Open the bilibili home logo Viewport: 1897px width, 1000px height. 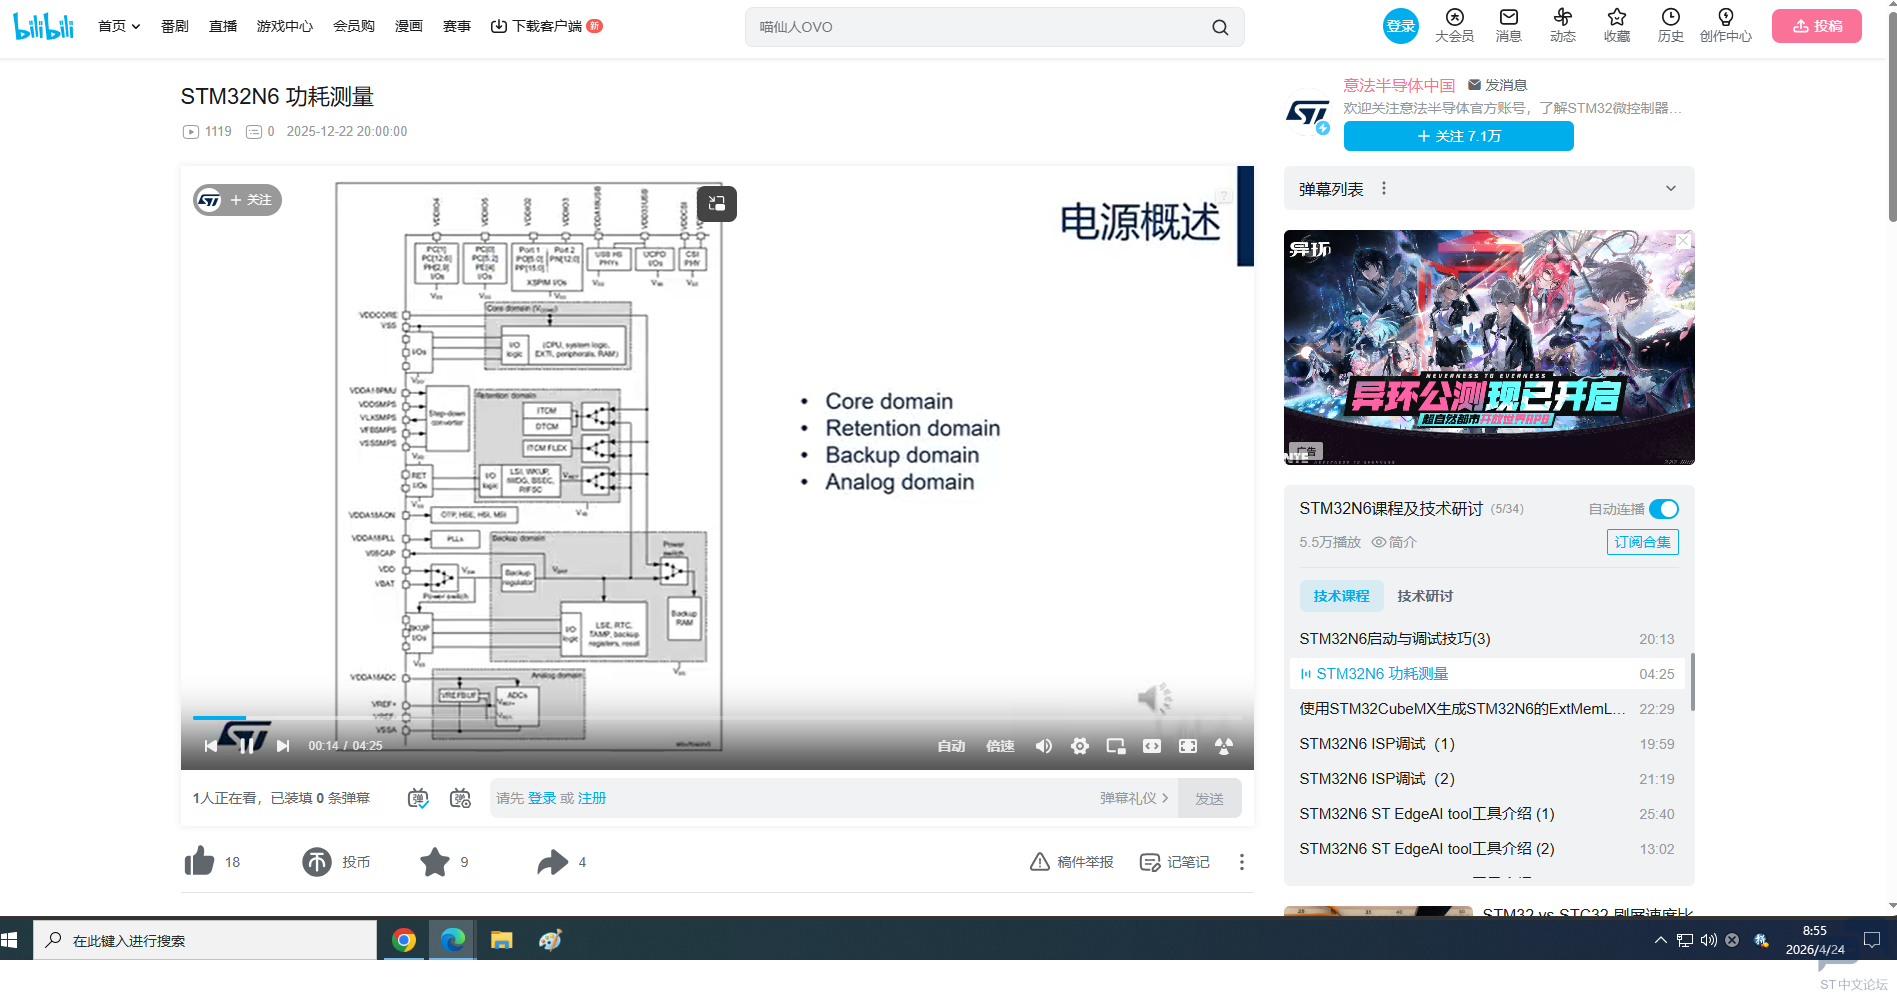(x=44, y=26)
